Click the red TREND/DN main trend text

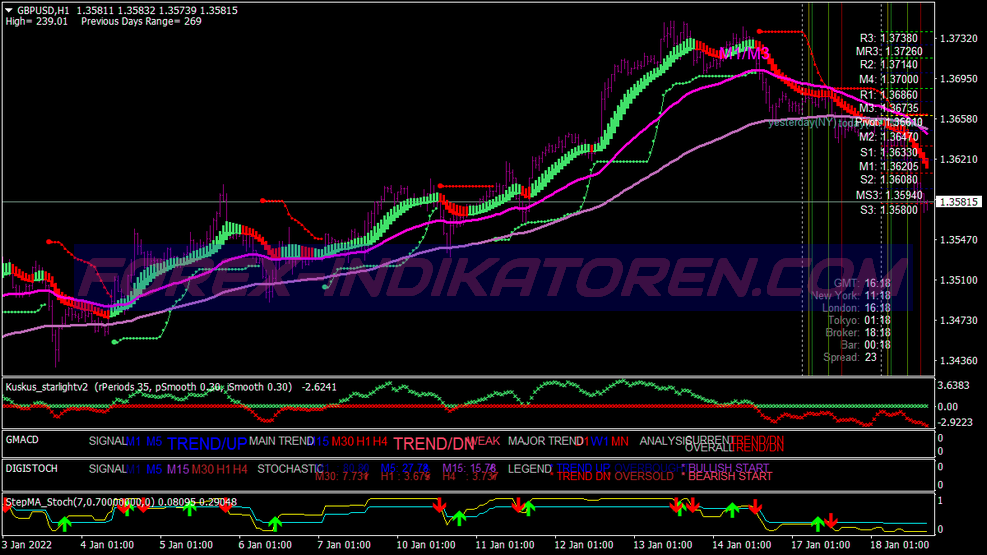tap(434, 444)
